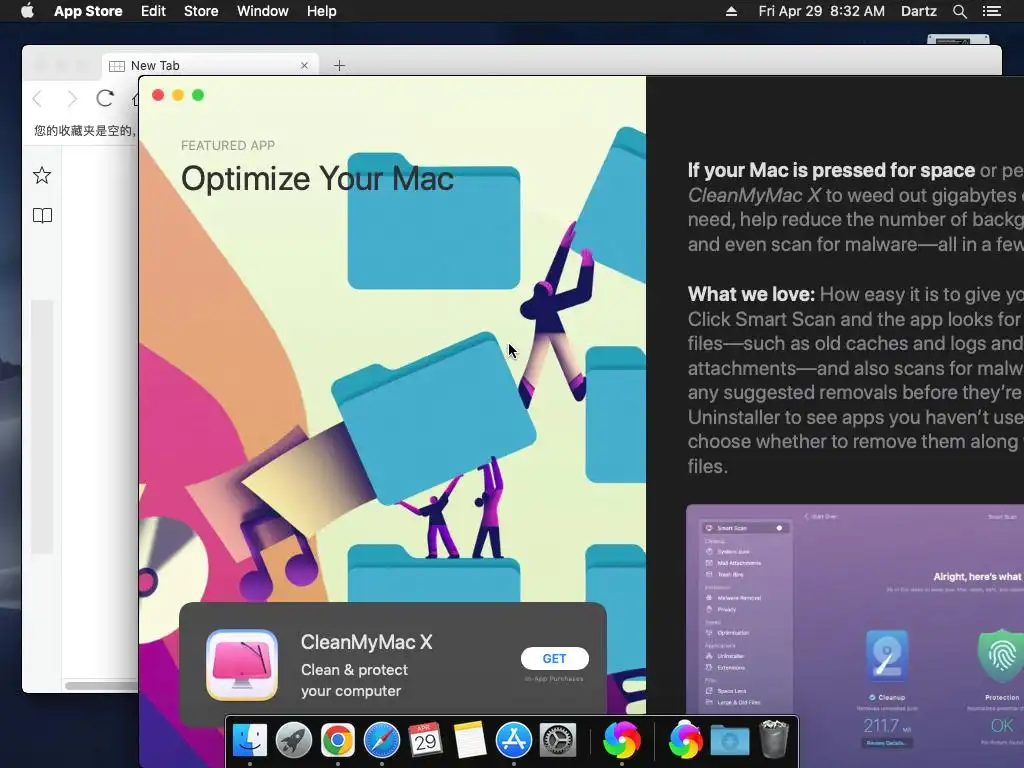Click the Dartz user name in menu bar
Image resolution: width=1024 pixels, height=768 pixels.
pos(918,11)
